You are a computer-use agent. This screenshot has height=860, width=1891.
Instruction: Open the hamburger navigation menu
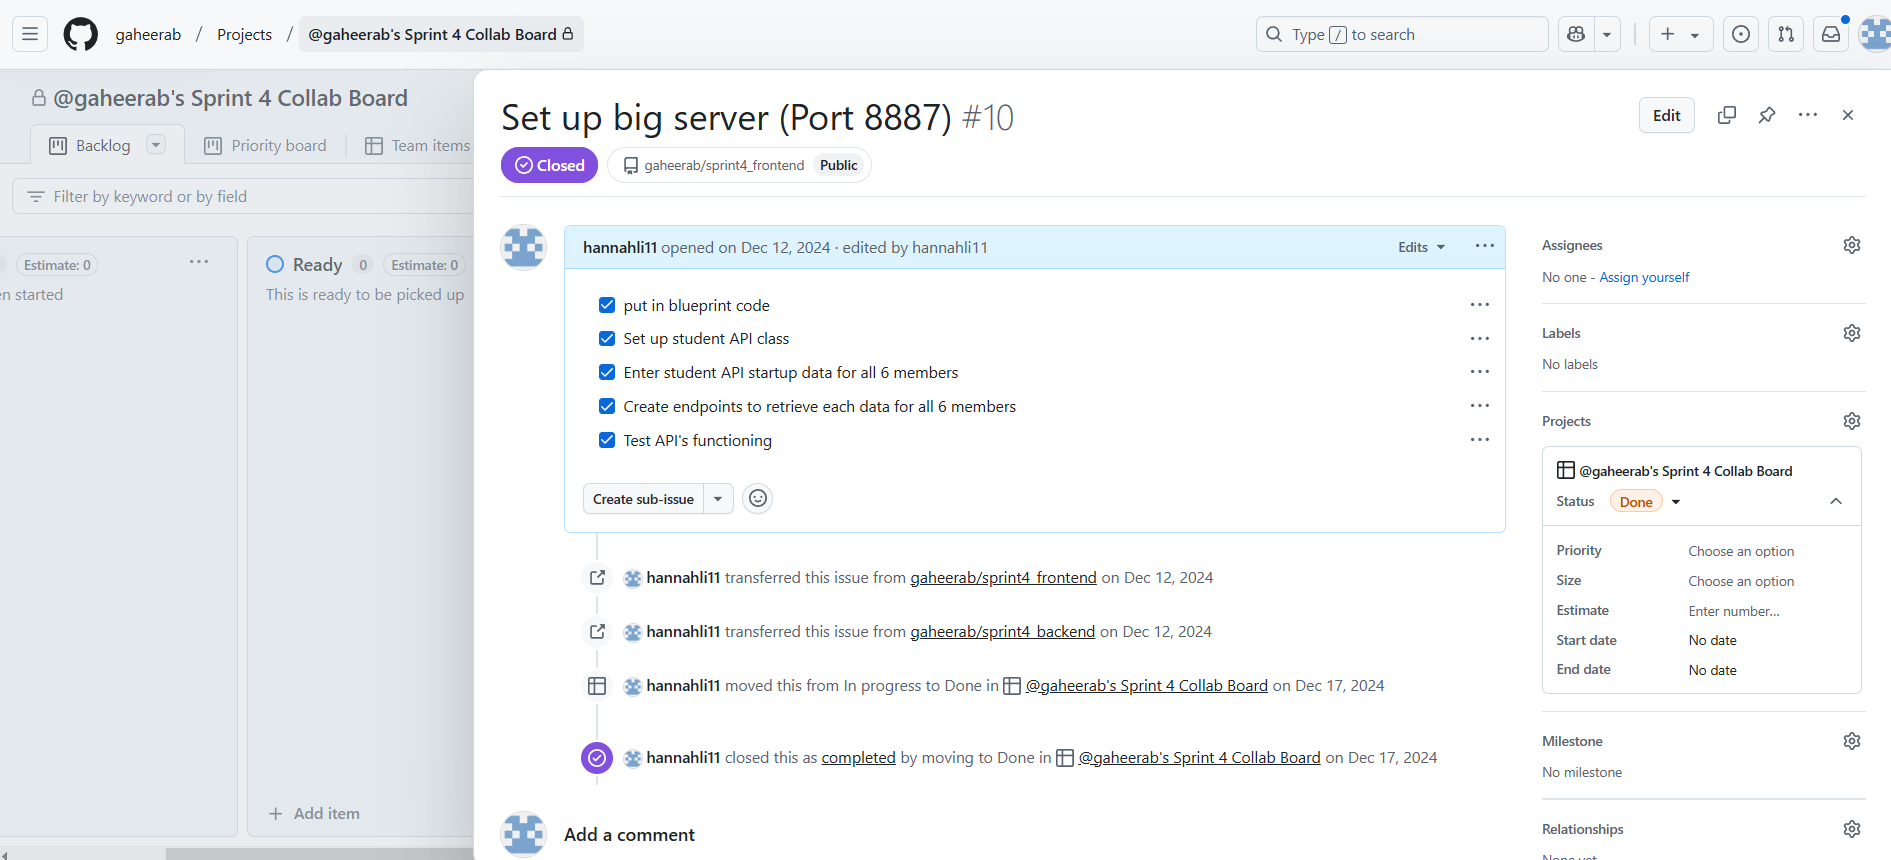click(30, 34)
